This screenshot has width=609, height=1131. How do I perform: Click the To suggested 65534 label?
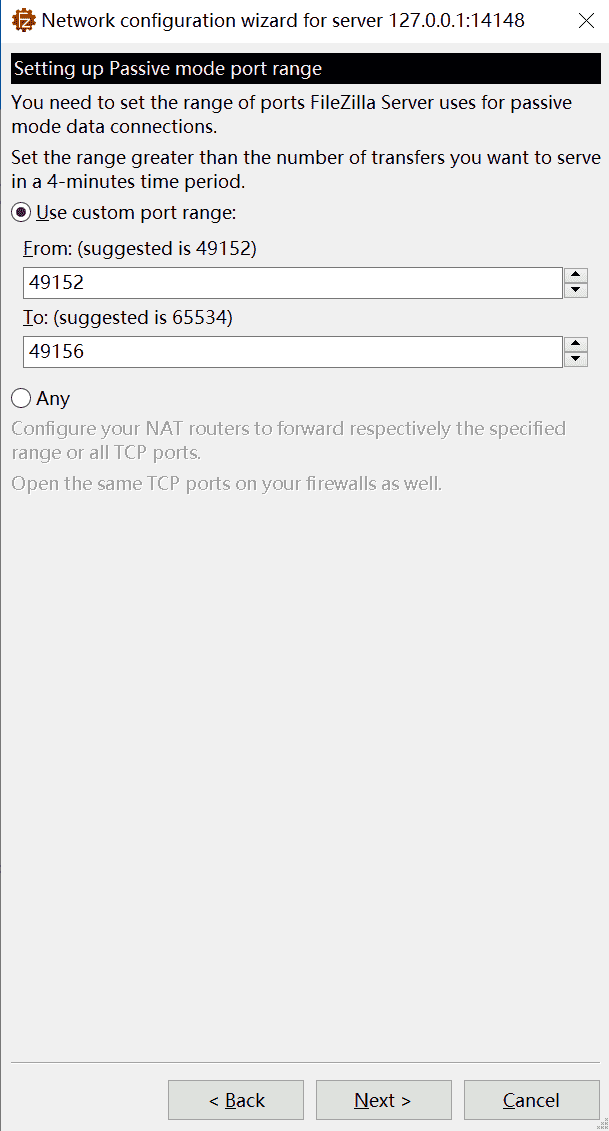click(128, 318)
